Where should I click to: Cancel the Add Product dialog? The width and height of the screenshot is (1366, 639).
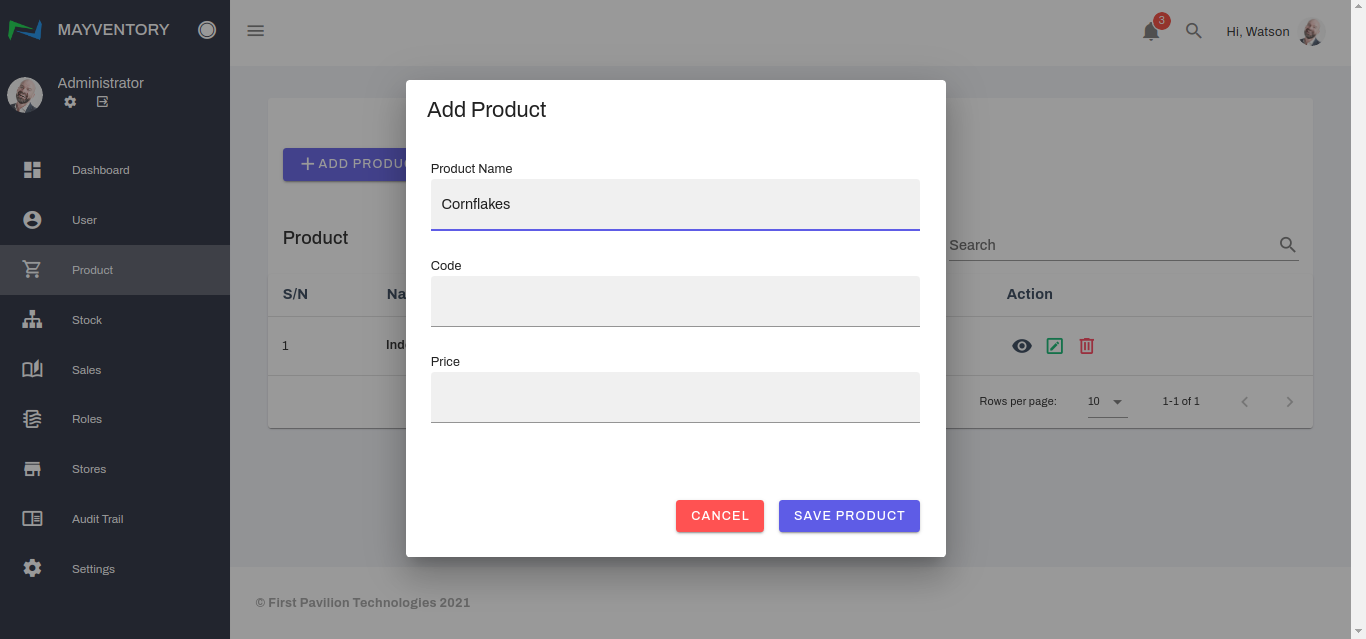click(x=719, y=516)
